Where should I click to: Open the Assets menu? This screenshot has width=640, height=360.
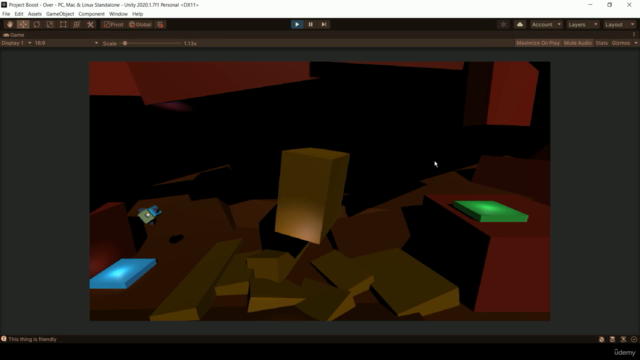click(35, 14)
